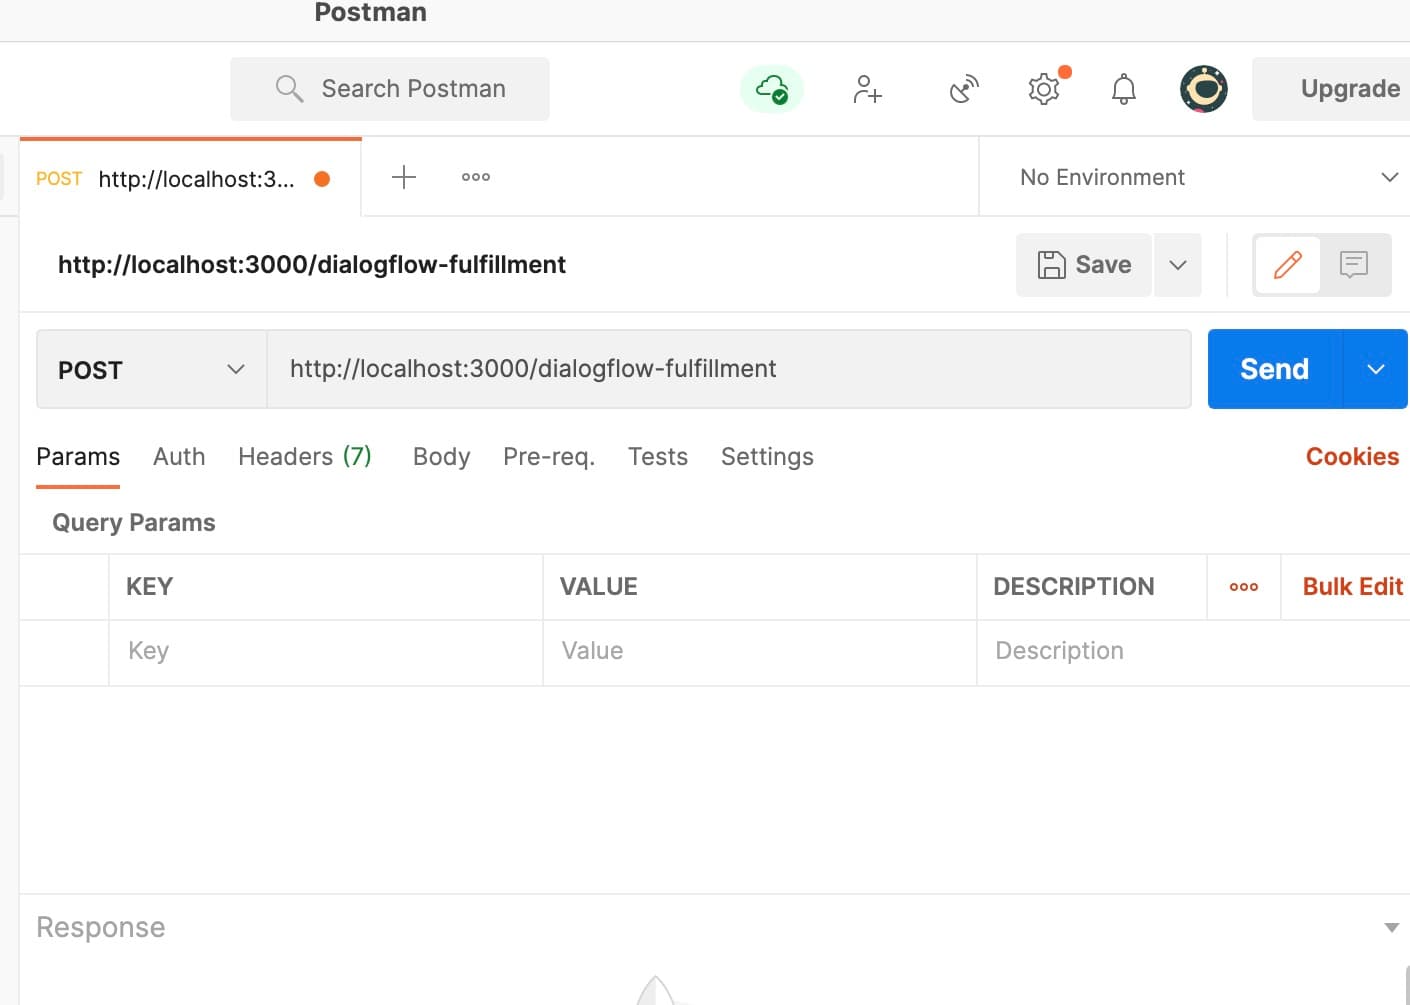1410x1005 pixels.
Task: Click the Upgrade button
Action: coord(1332,89)
